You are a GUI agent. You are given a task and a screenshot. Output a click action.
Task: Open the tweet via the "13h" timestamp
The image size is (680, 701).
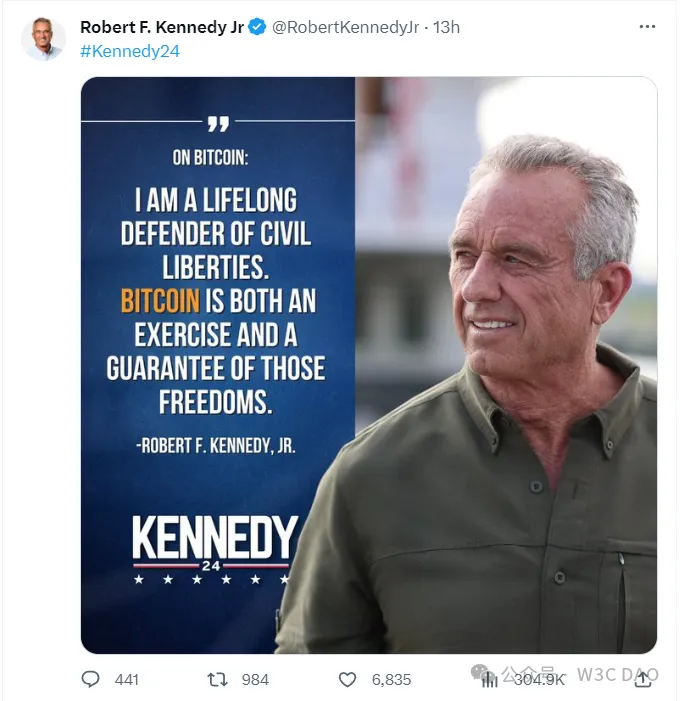[446, 27]
